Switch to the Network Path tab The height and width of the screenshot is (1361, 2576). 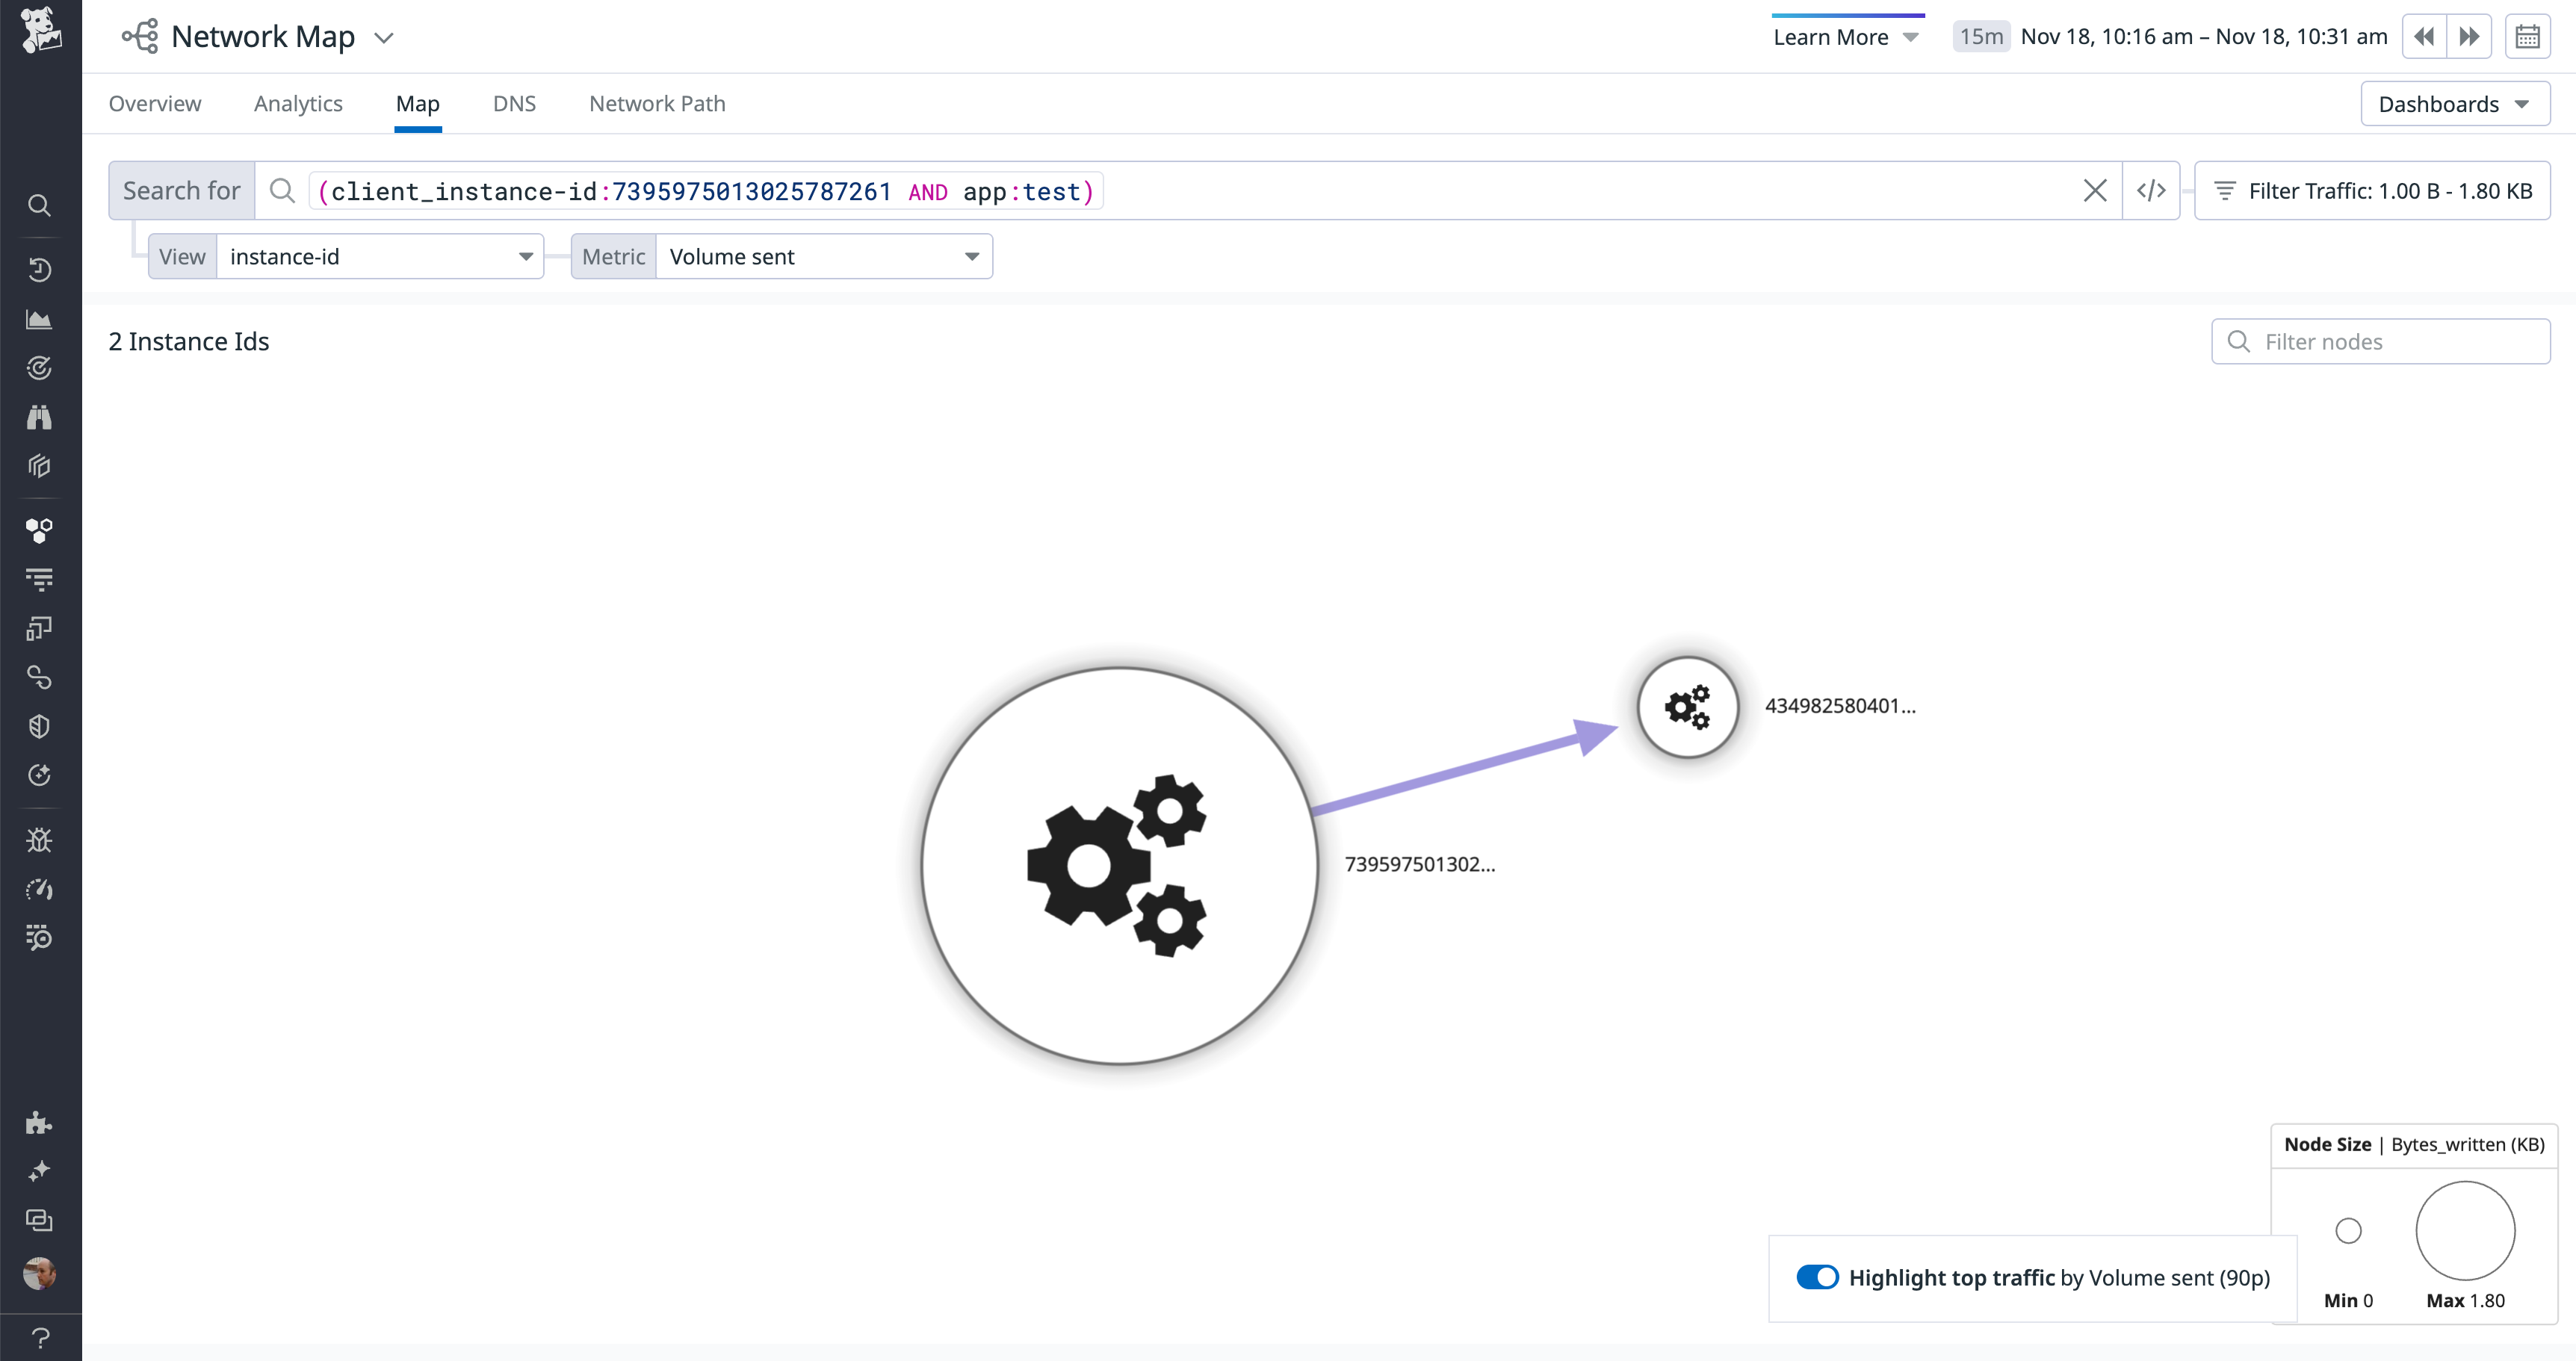[x=656, y=103]
